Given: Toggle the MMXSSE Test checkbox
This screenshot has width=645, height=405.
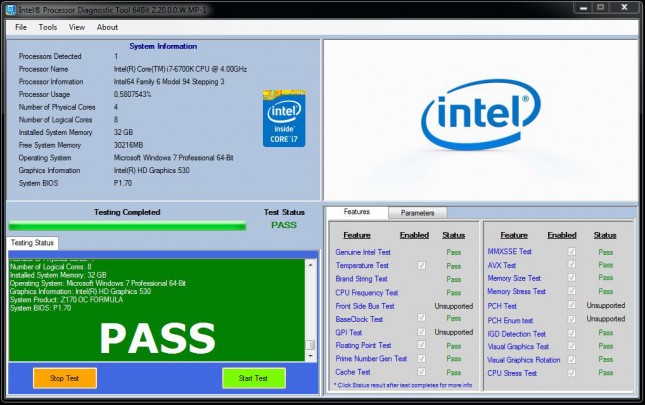Looking at the screenshot, I should tap(572, 251).
